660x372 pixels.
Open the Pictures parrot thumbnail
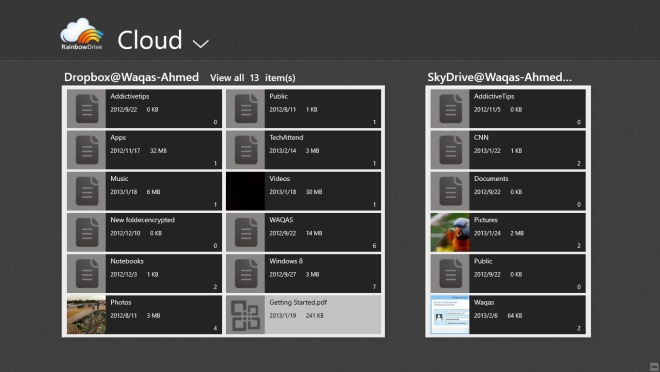pos(450,232)
